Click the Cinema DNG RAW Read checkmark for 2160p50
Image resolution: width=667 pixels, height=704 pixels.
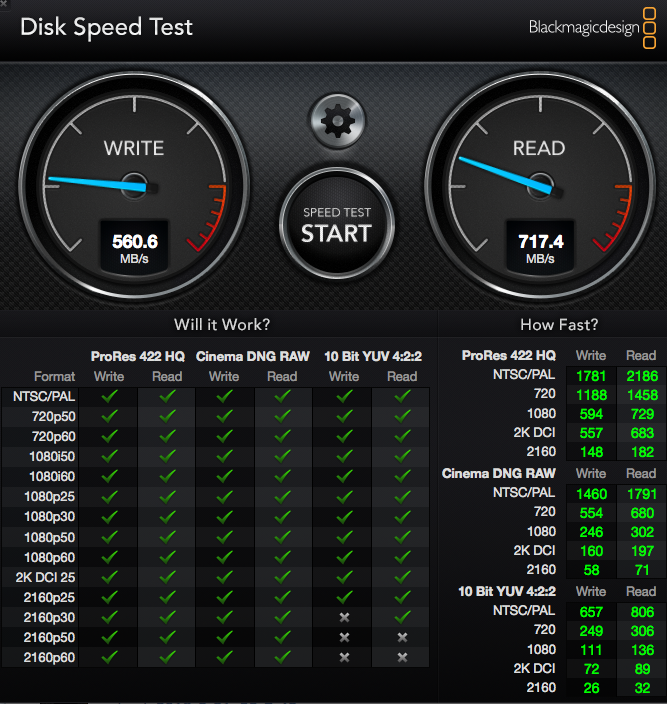click(x=282, y=637)
